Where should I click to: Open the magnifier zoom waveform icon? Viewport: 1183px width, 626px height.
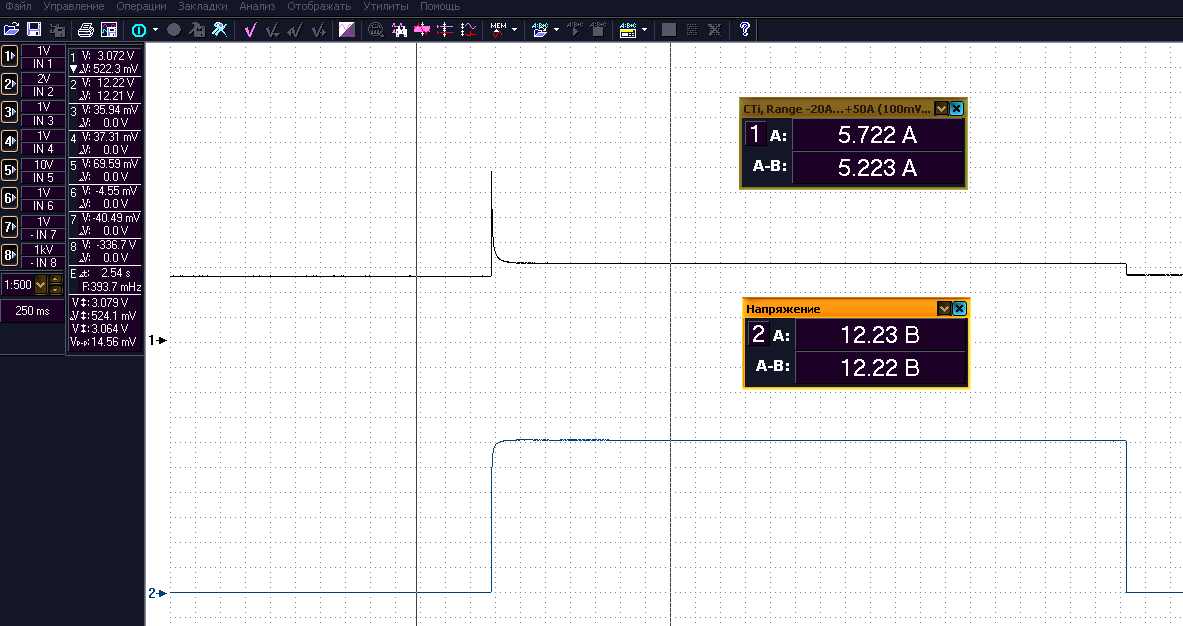tap(376, 29)
